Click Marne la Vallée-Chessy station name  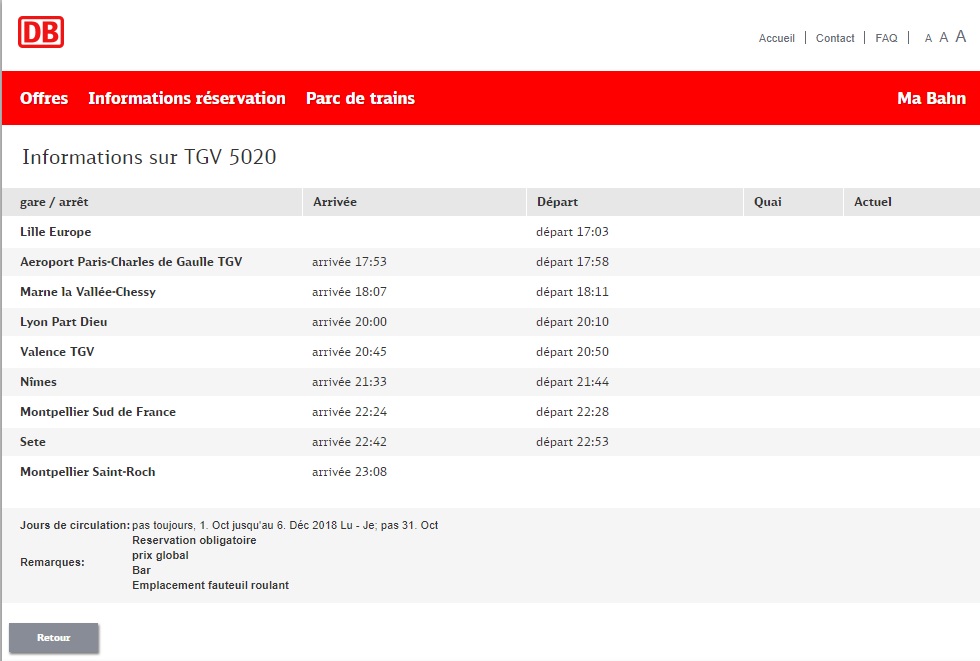88,292
